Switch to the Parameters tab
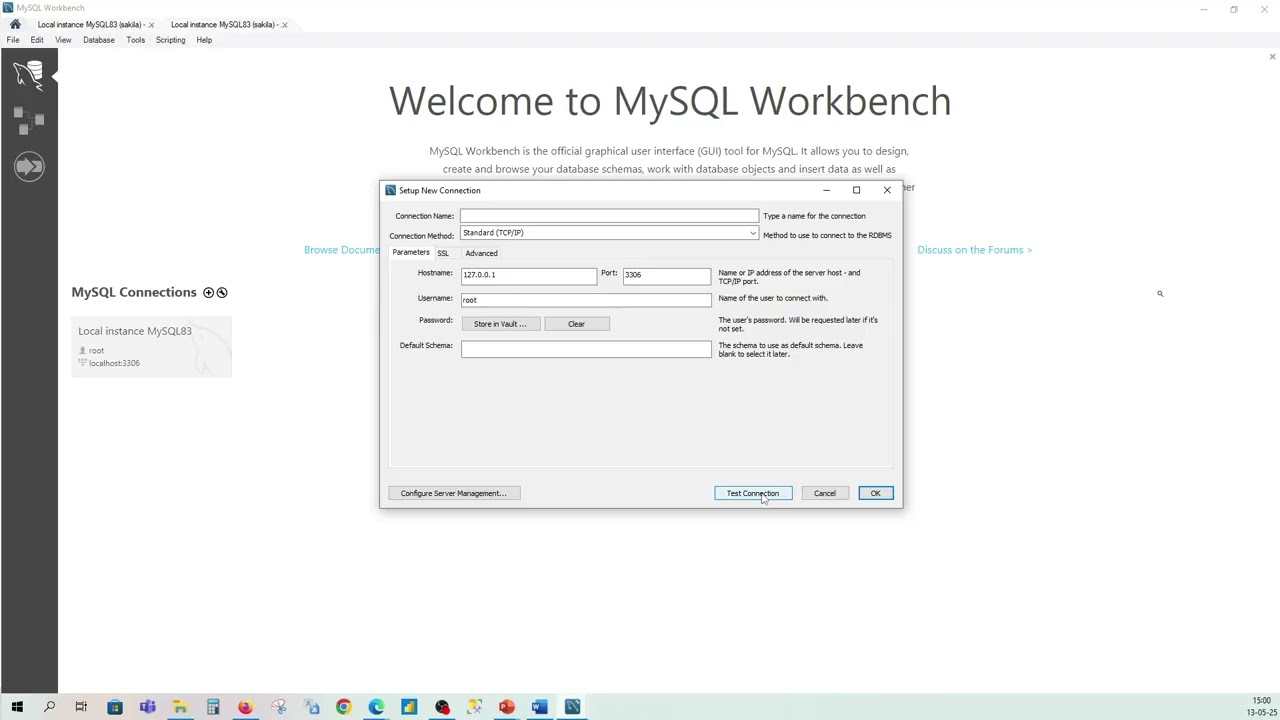Viewport: 1280px width, 720px height. [411, 253]
